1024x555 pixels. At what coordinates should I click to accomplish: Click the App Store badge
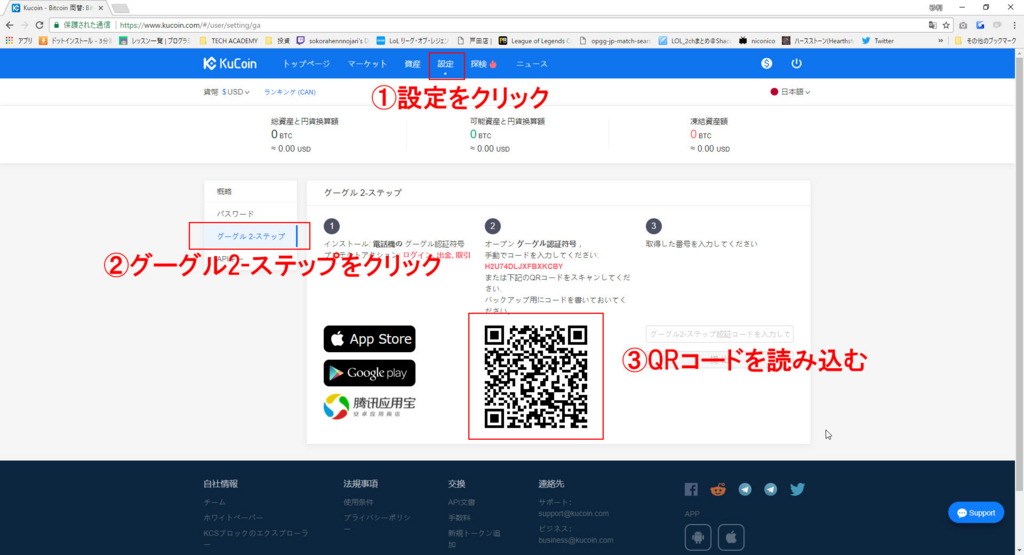pyautogui.click(x=370, y=339)
